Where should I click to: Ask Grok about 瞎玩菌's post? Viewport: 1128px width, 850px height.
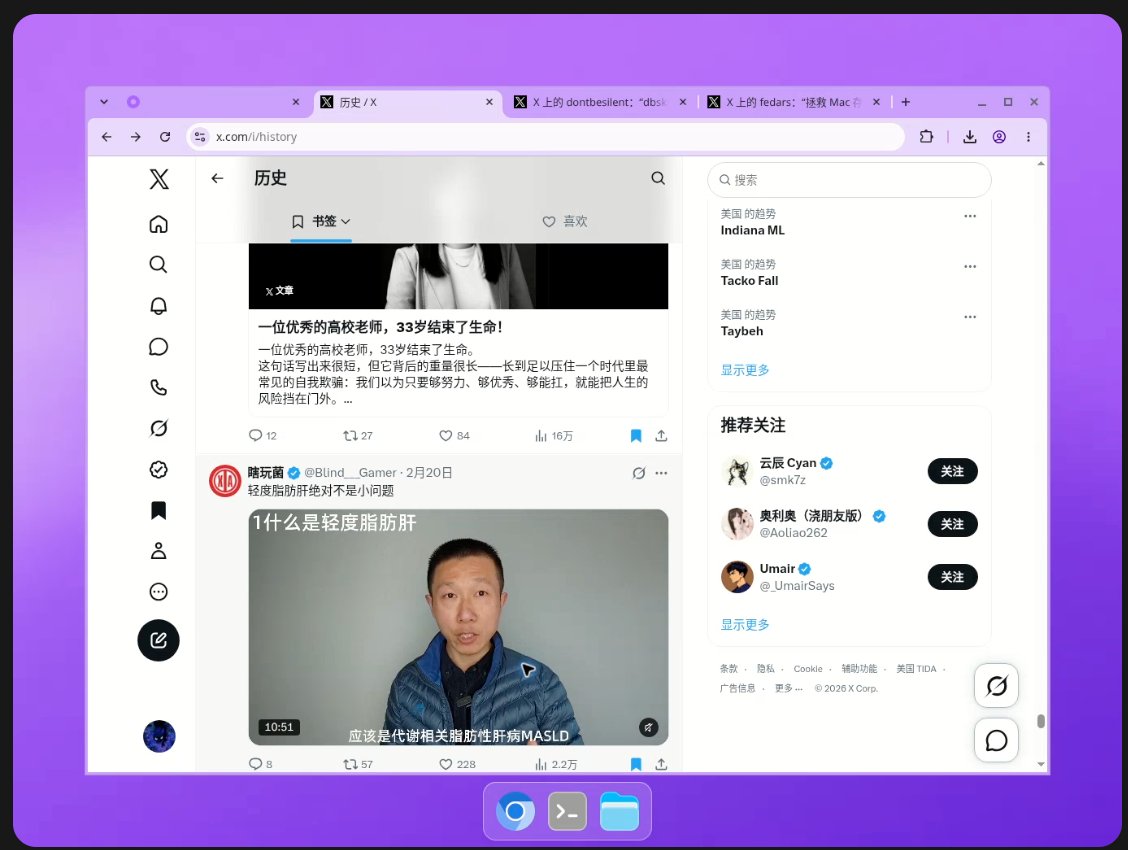pyautogui.click(x=639, y=473)
